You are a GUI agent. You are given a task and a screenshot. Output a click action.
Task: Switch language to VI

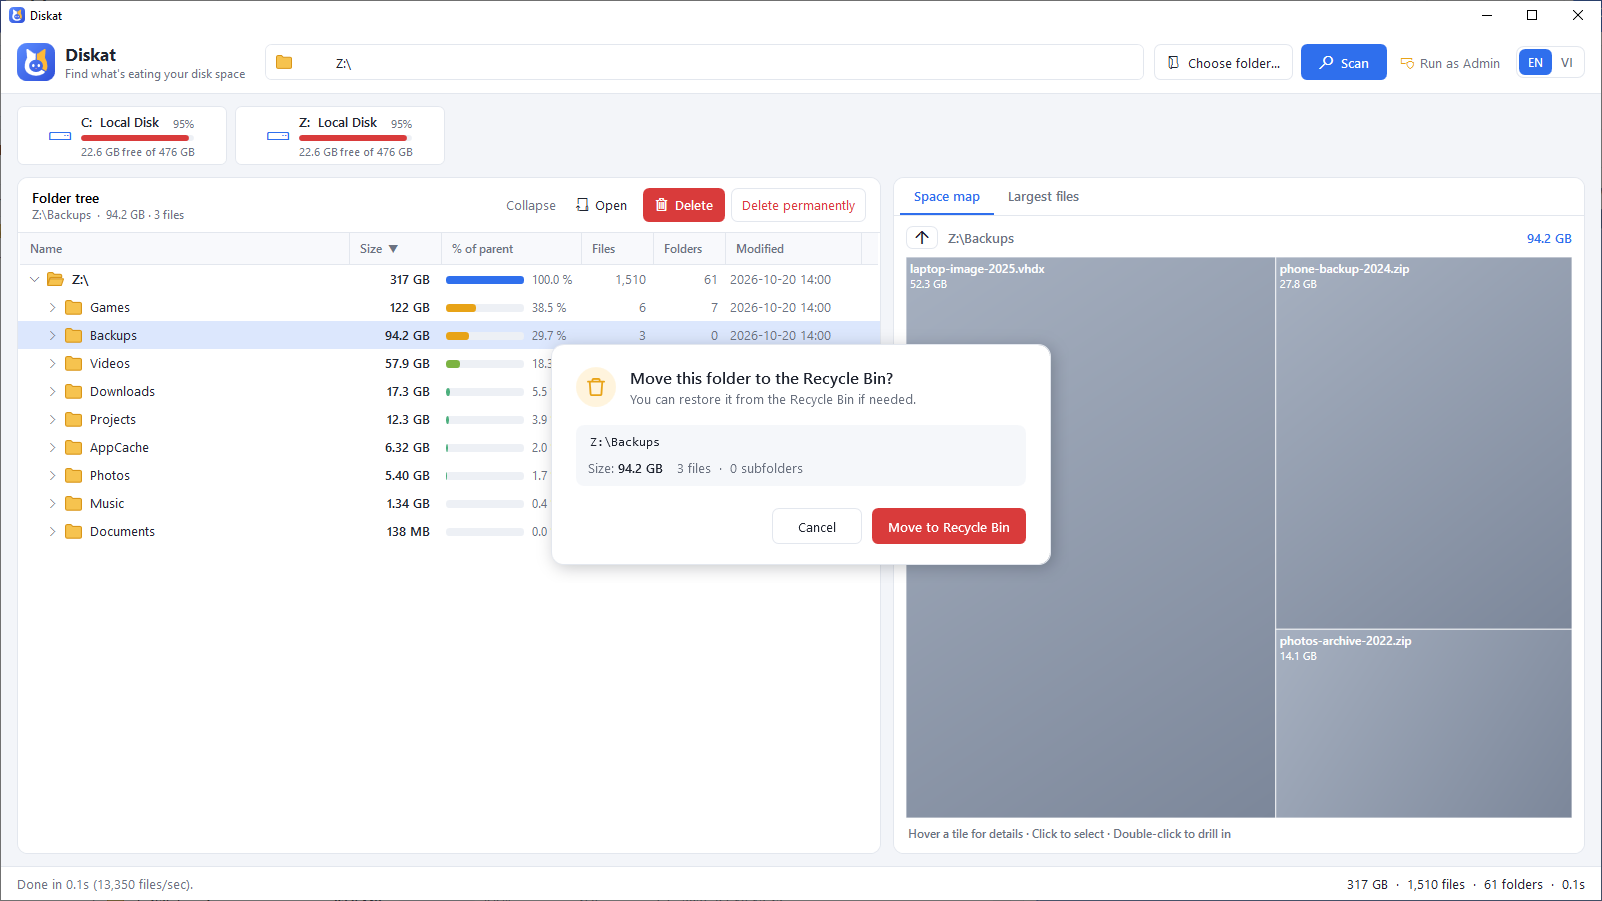click(1567, 62)
